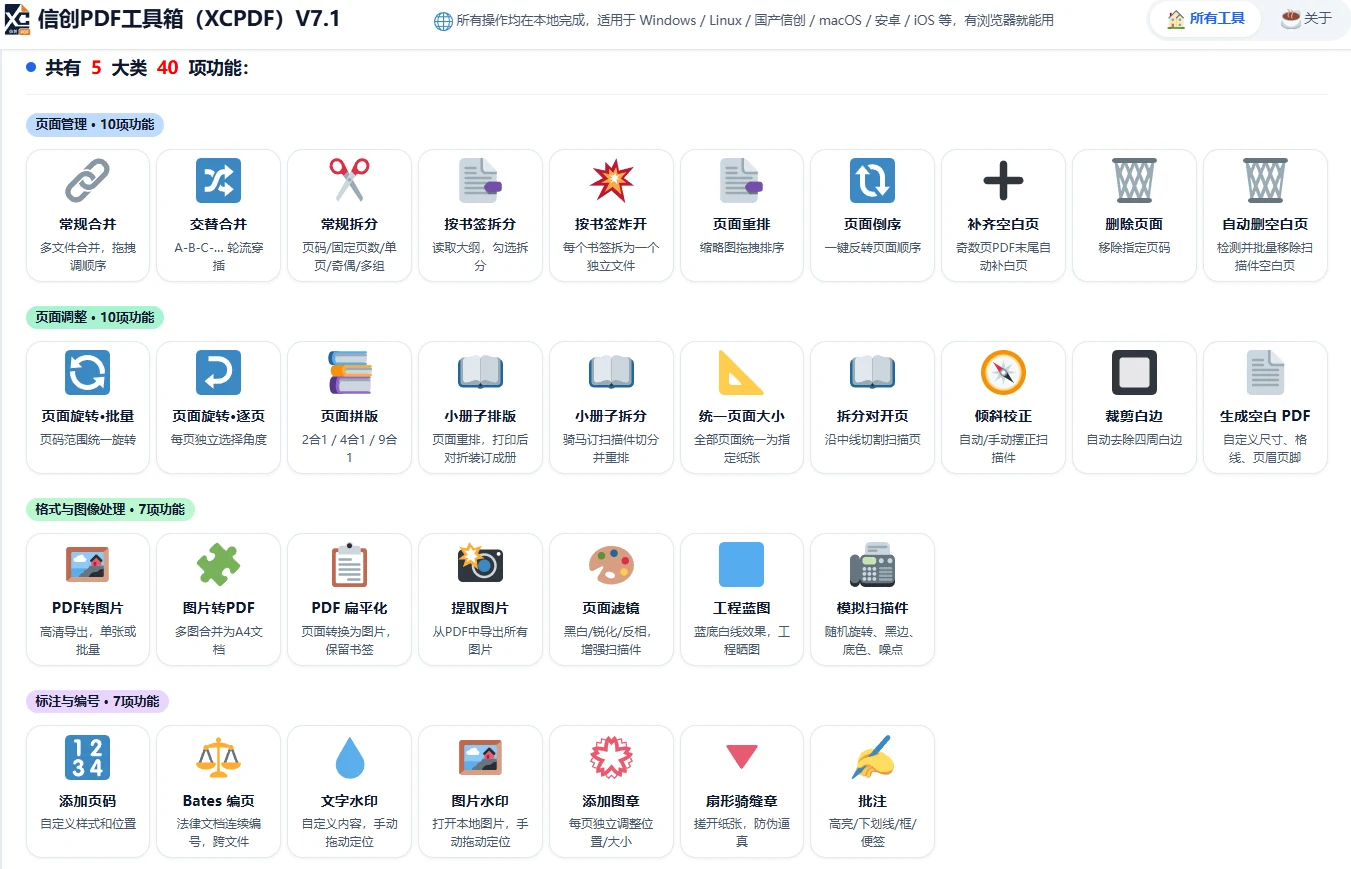The height and width of the screenshot is (869, 1351).
Task: Click the 裁剪白边 crop square icon
Action: pos(1134,373)
